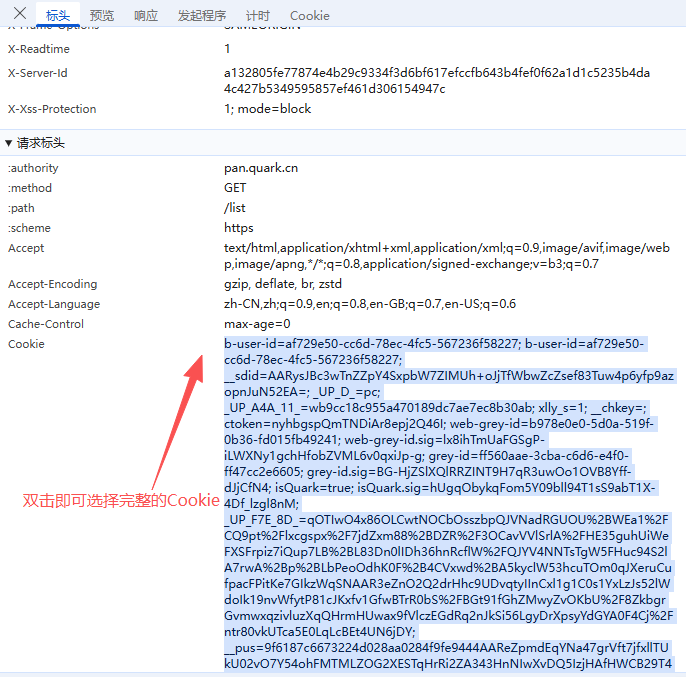Click the :scheme header name

[x=29, y=228]
